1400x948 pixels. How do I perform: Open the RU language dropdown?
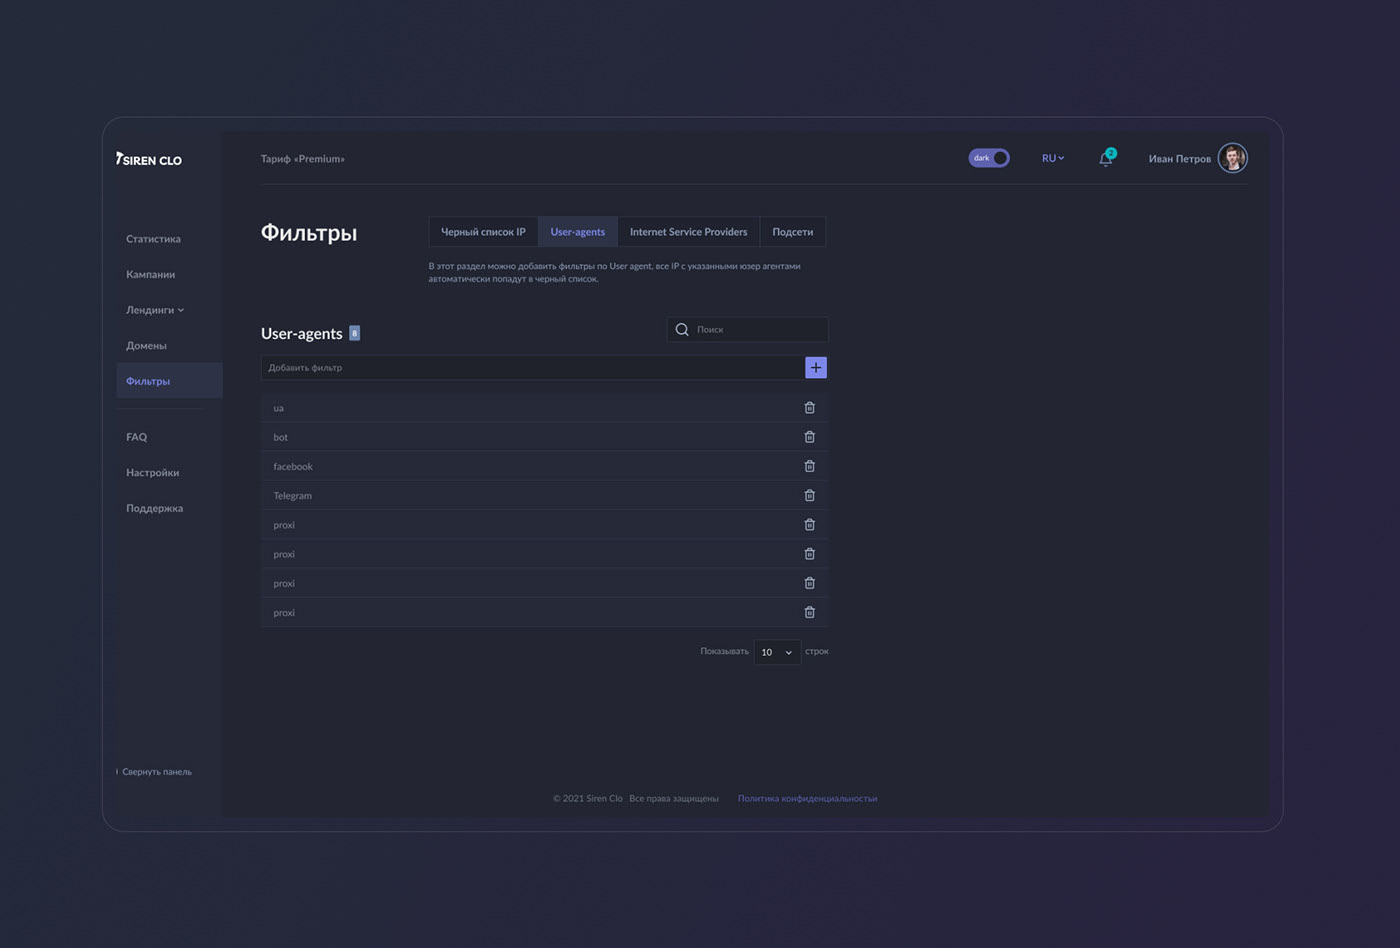[1052, 158]
